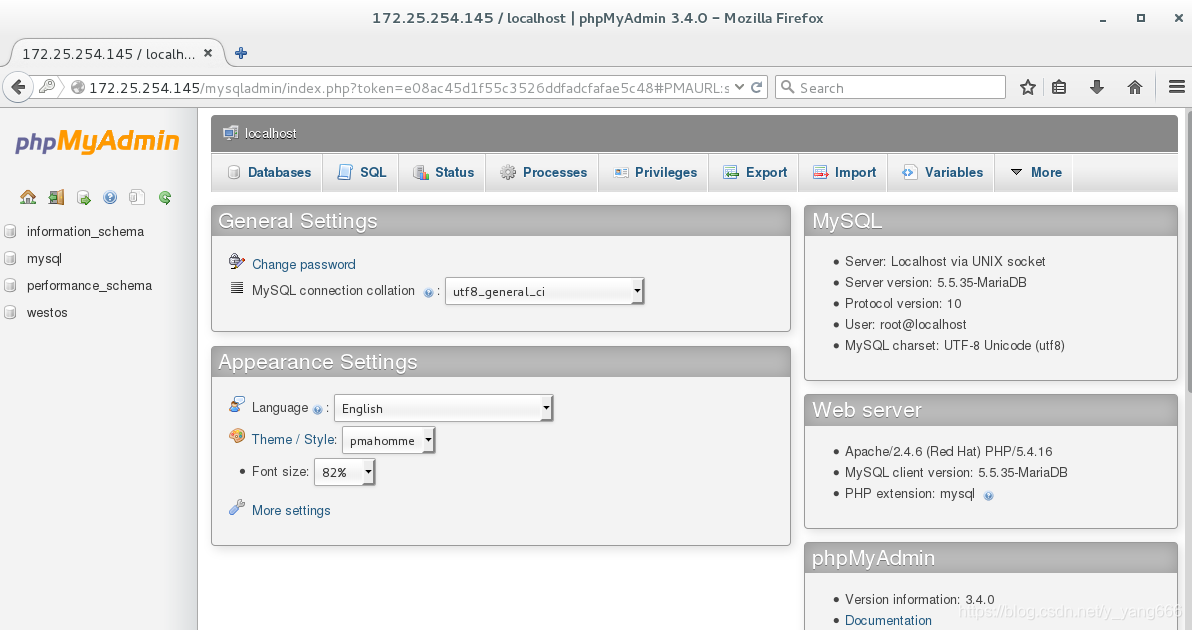
Task: Open a new tab with plus icon
Action: 241,53
